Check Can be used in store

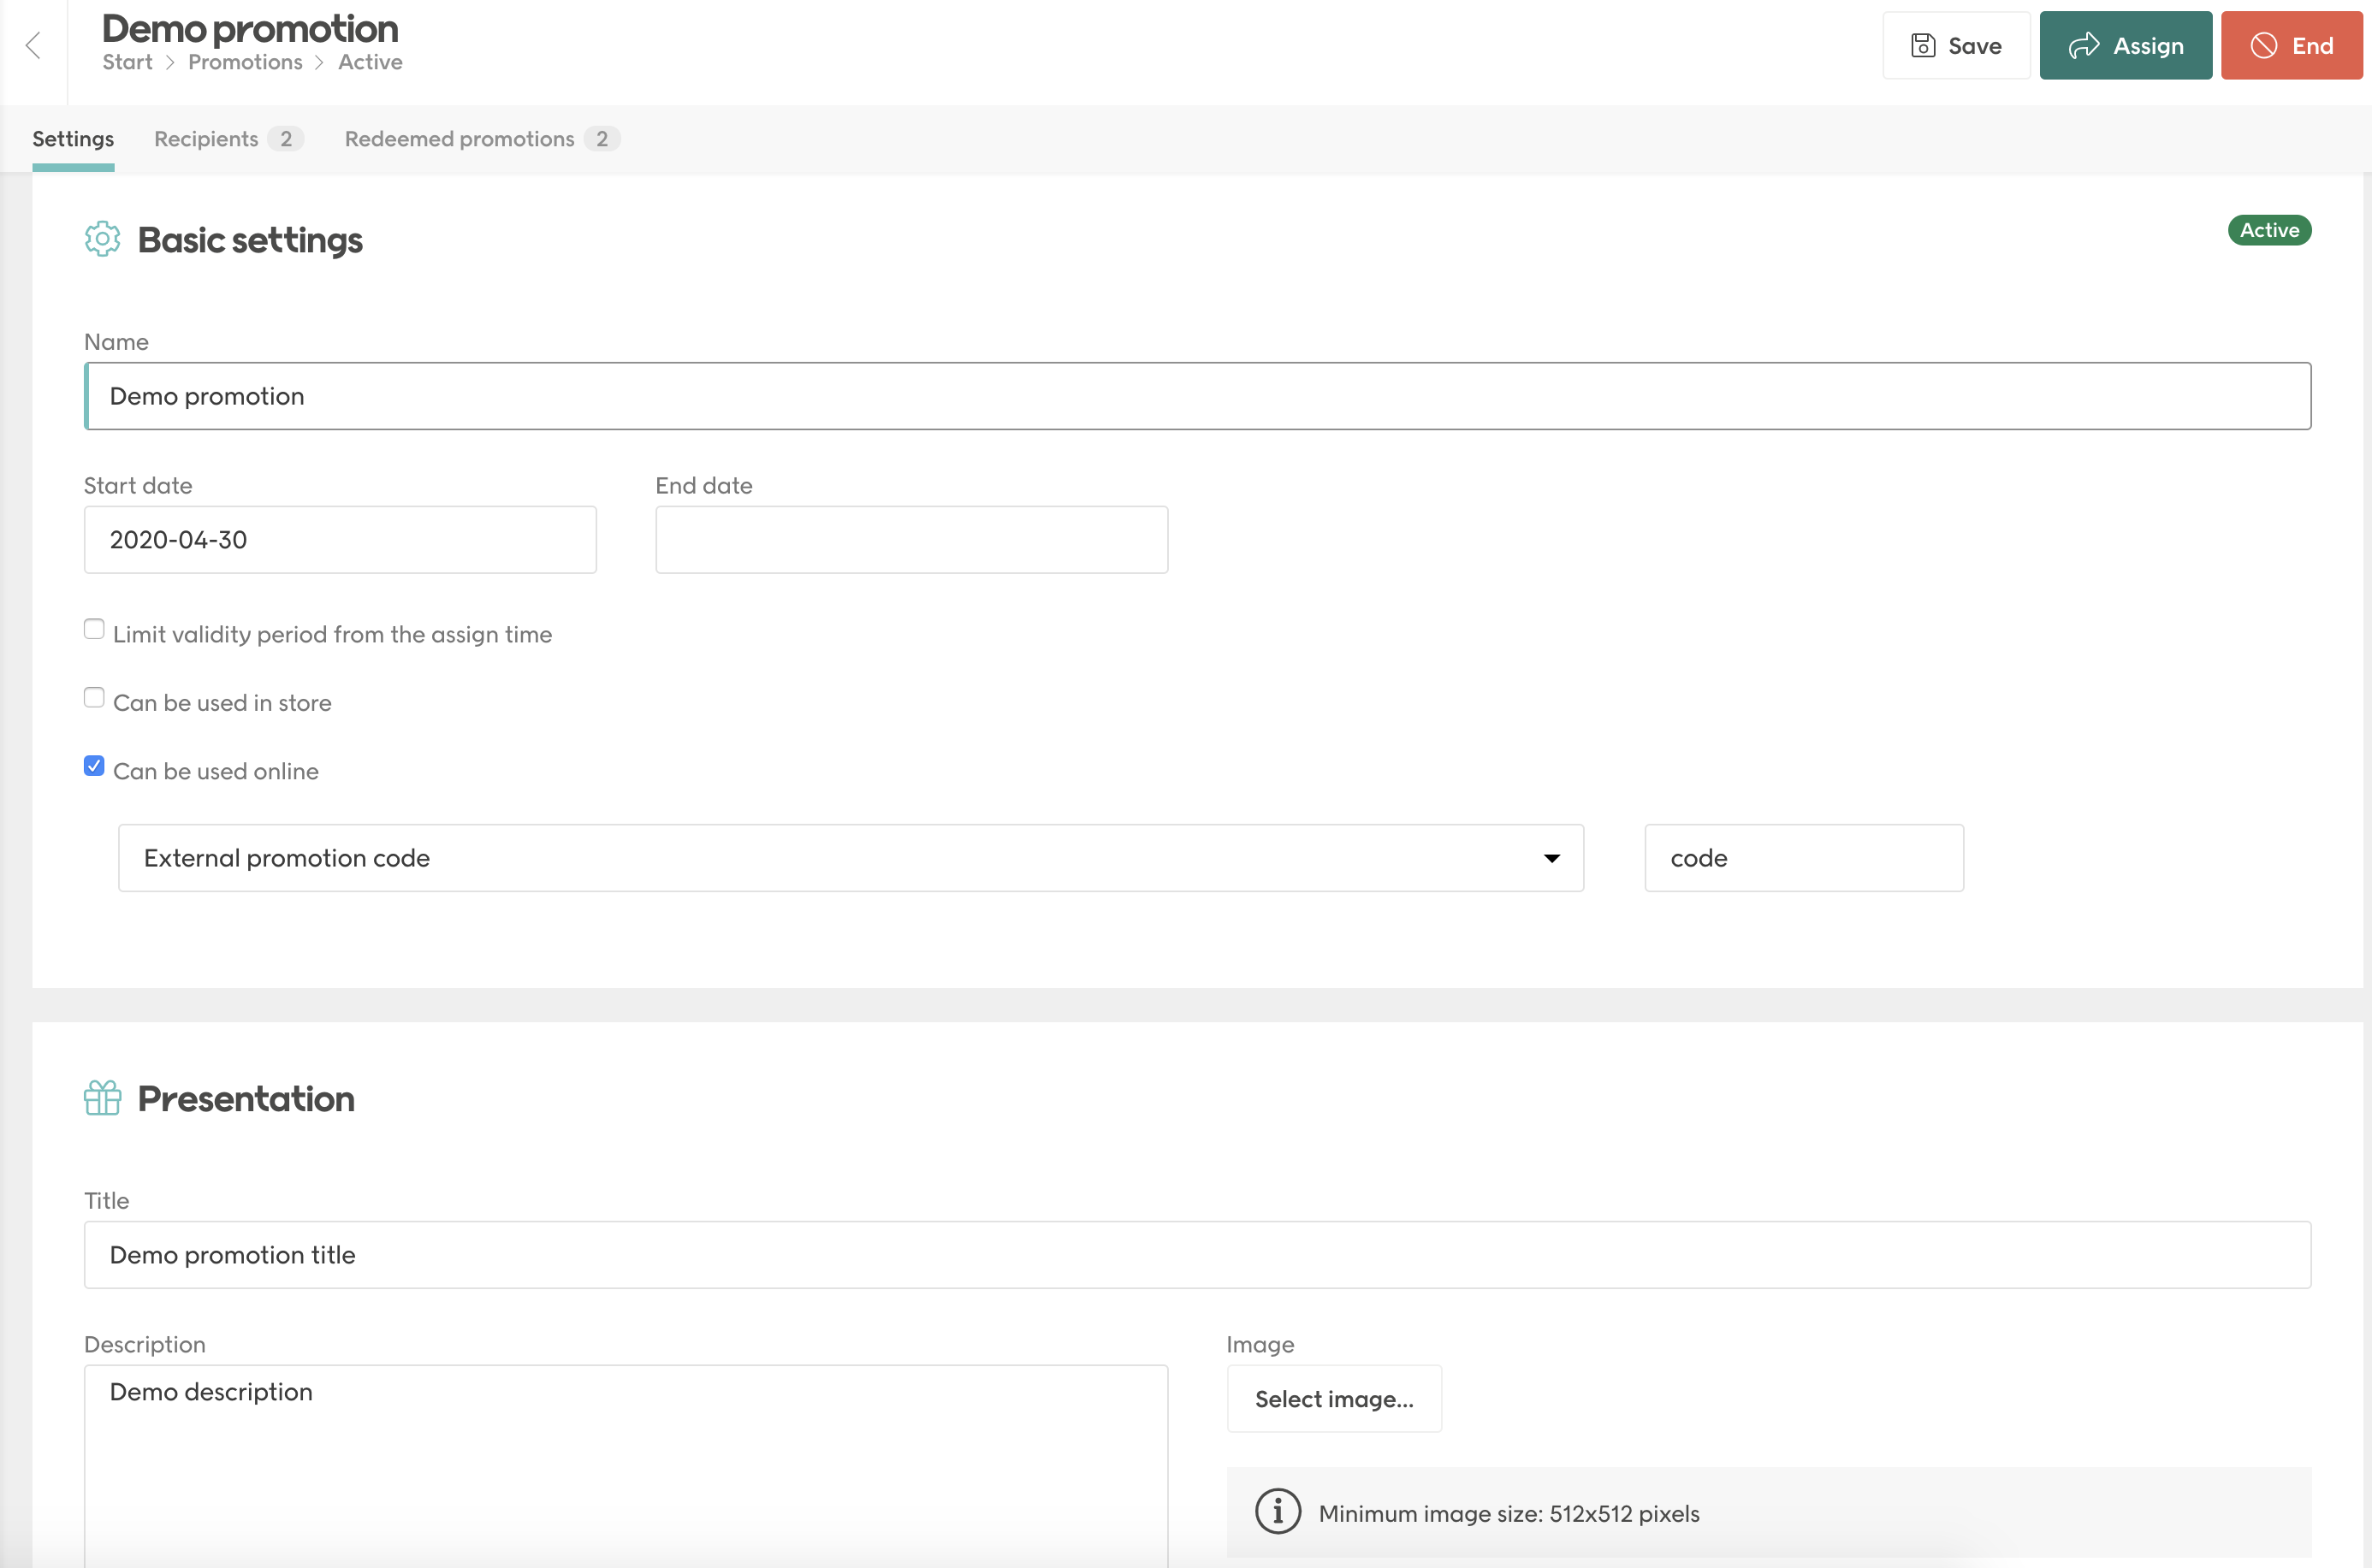coord(94,698)
